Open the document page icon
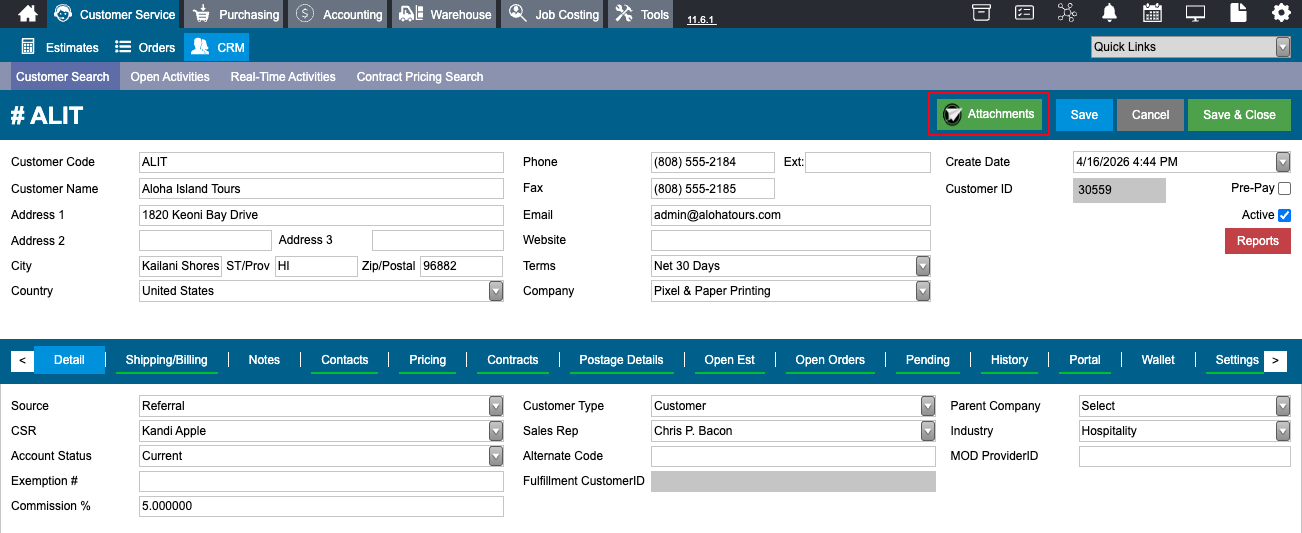1302x533 pixels. coord(1238,13)
